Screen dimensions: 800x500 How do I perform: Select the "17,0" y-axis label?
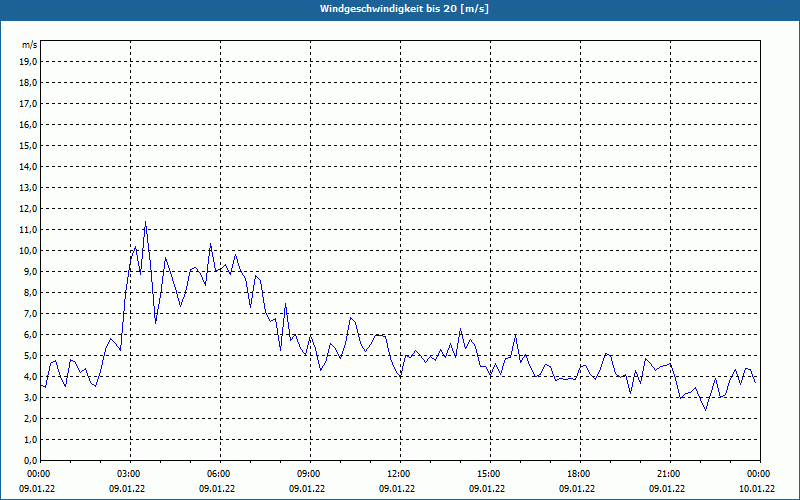point(28,104)
